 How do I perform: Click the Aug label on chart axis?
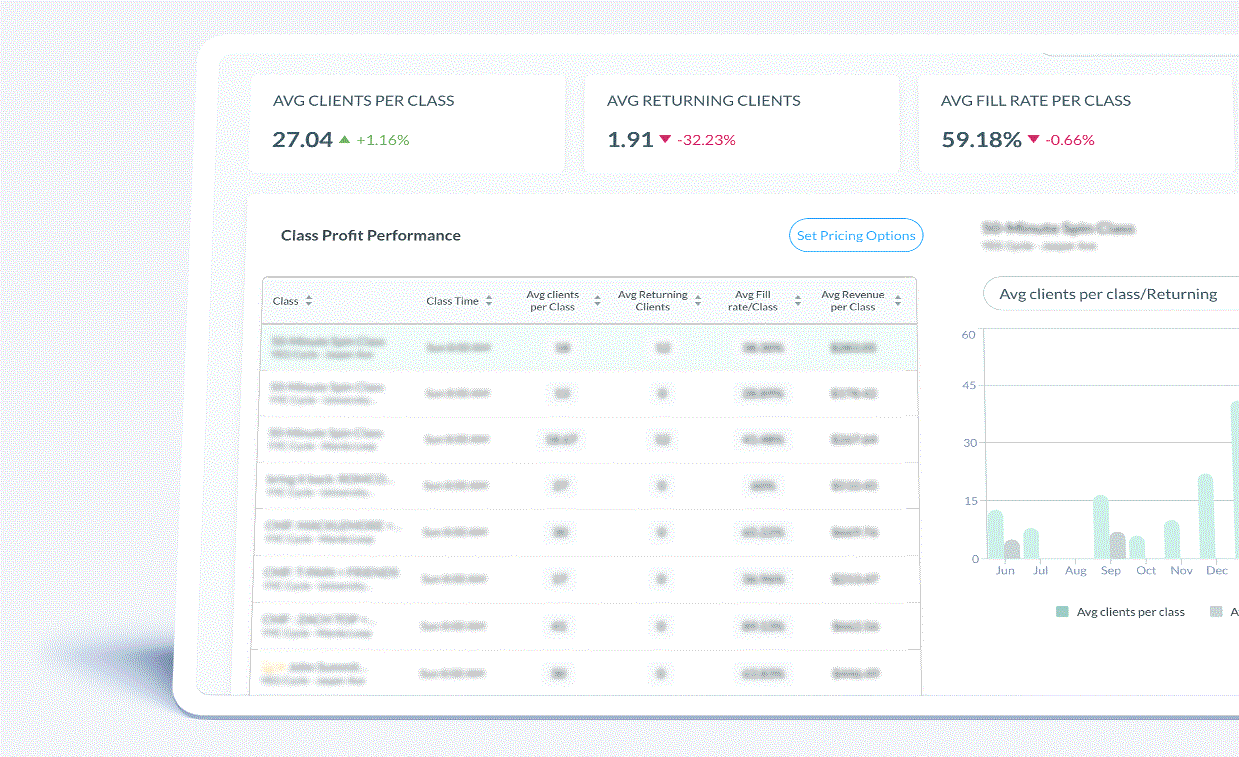click(x=1076, y=571)
